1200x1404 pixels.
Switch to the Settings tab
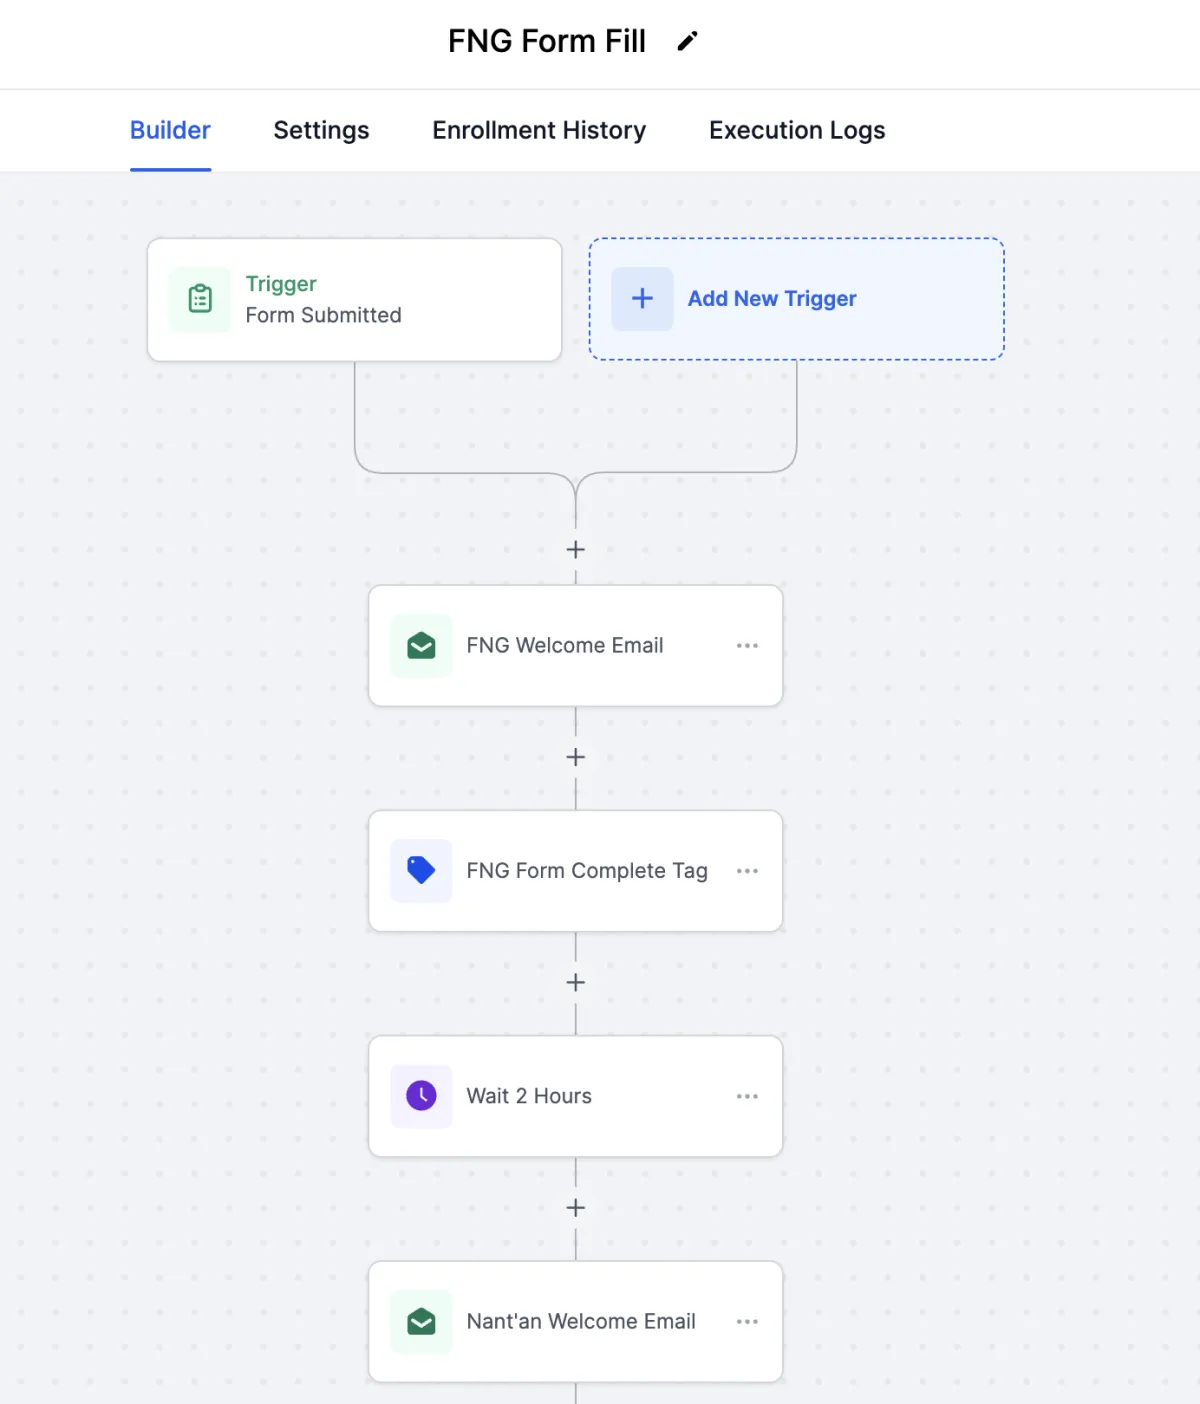tap(321, 131)
